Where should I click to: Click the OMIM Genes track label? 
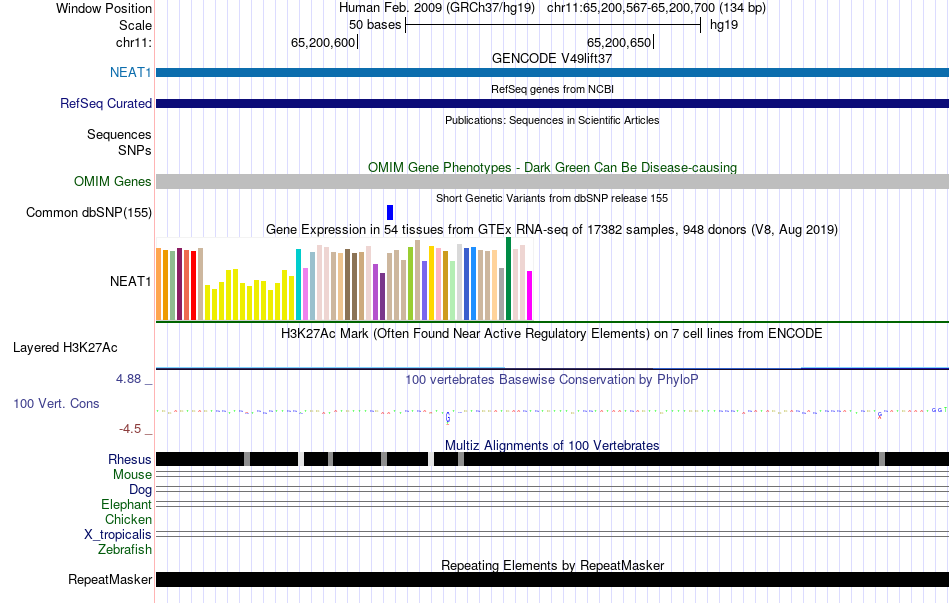coord(113,181)
